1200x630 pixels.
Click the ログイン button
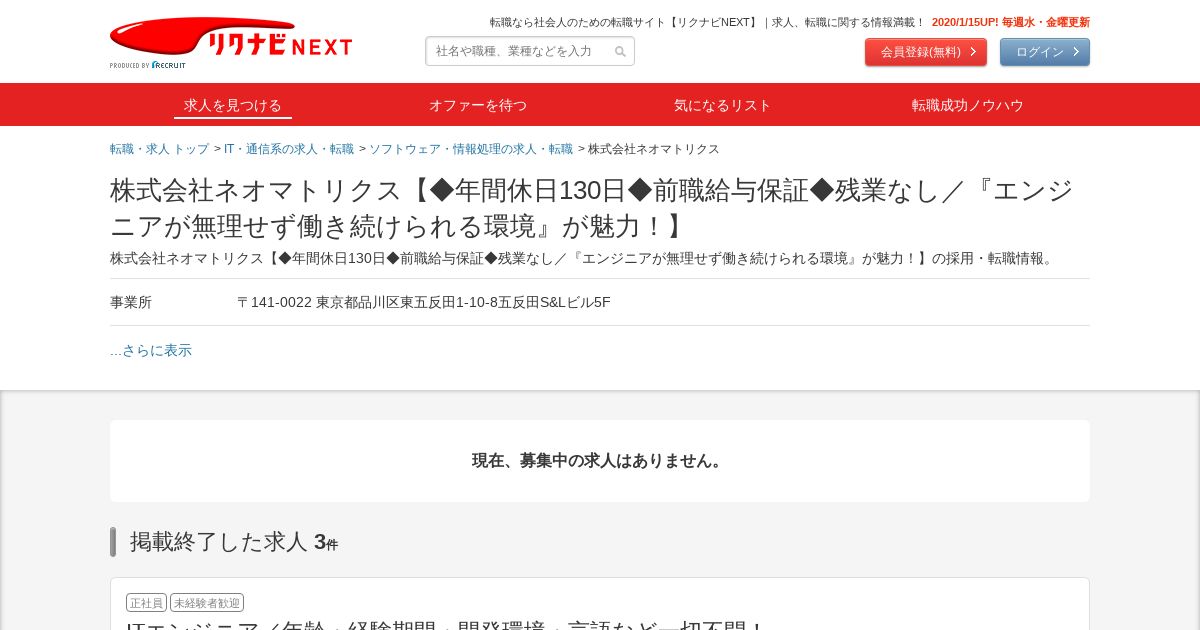point(1045,52)
